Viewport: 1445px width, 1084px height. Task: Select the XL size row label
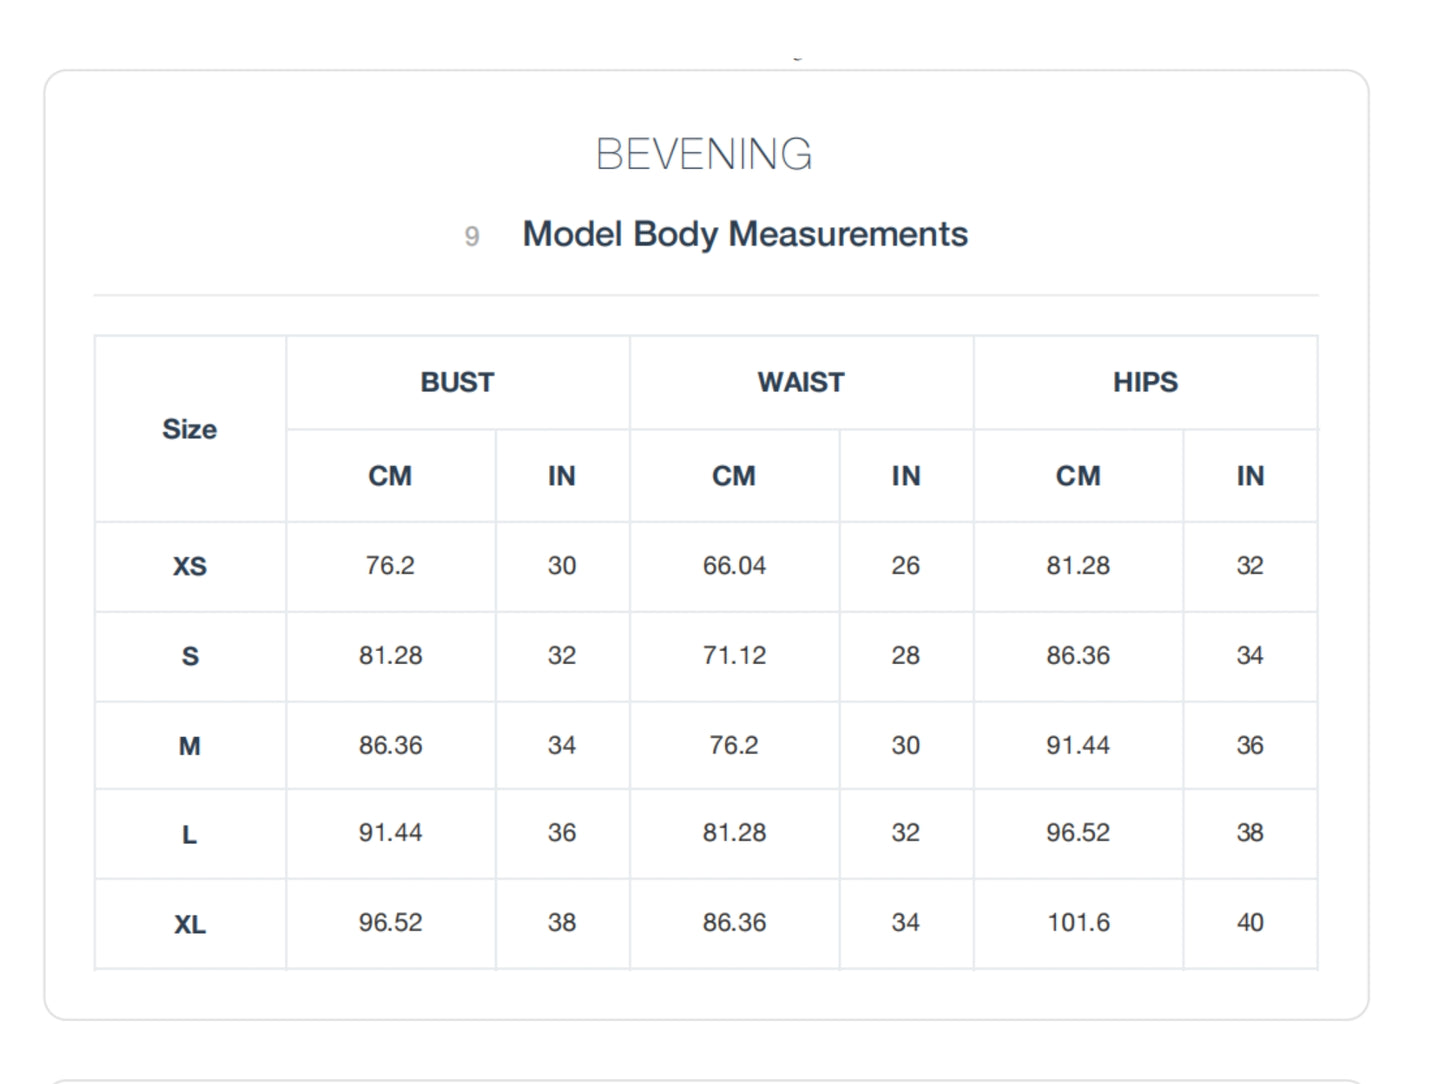[189, 923]
